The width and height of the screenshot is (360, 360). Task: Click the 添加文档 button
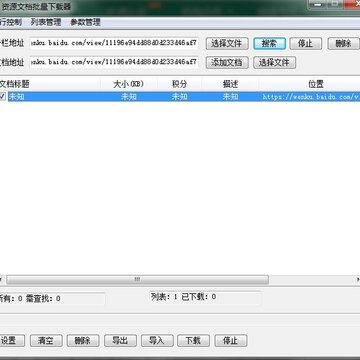pos(227,62)
